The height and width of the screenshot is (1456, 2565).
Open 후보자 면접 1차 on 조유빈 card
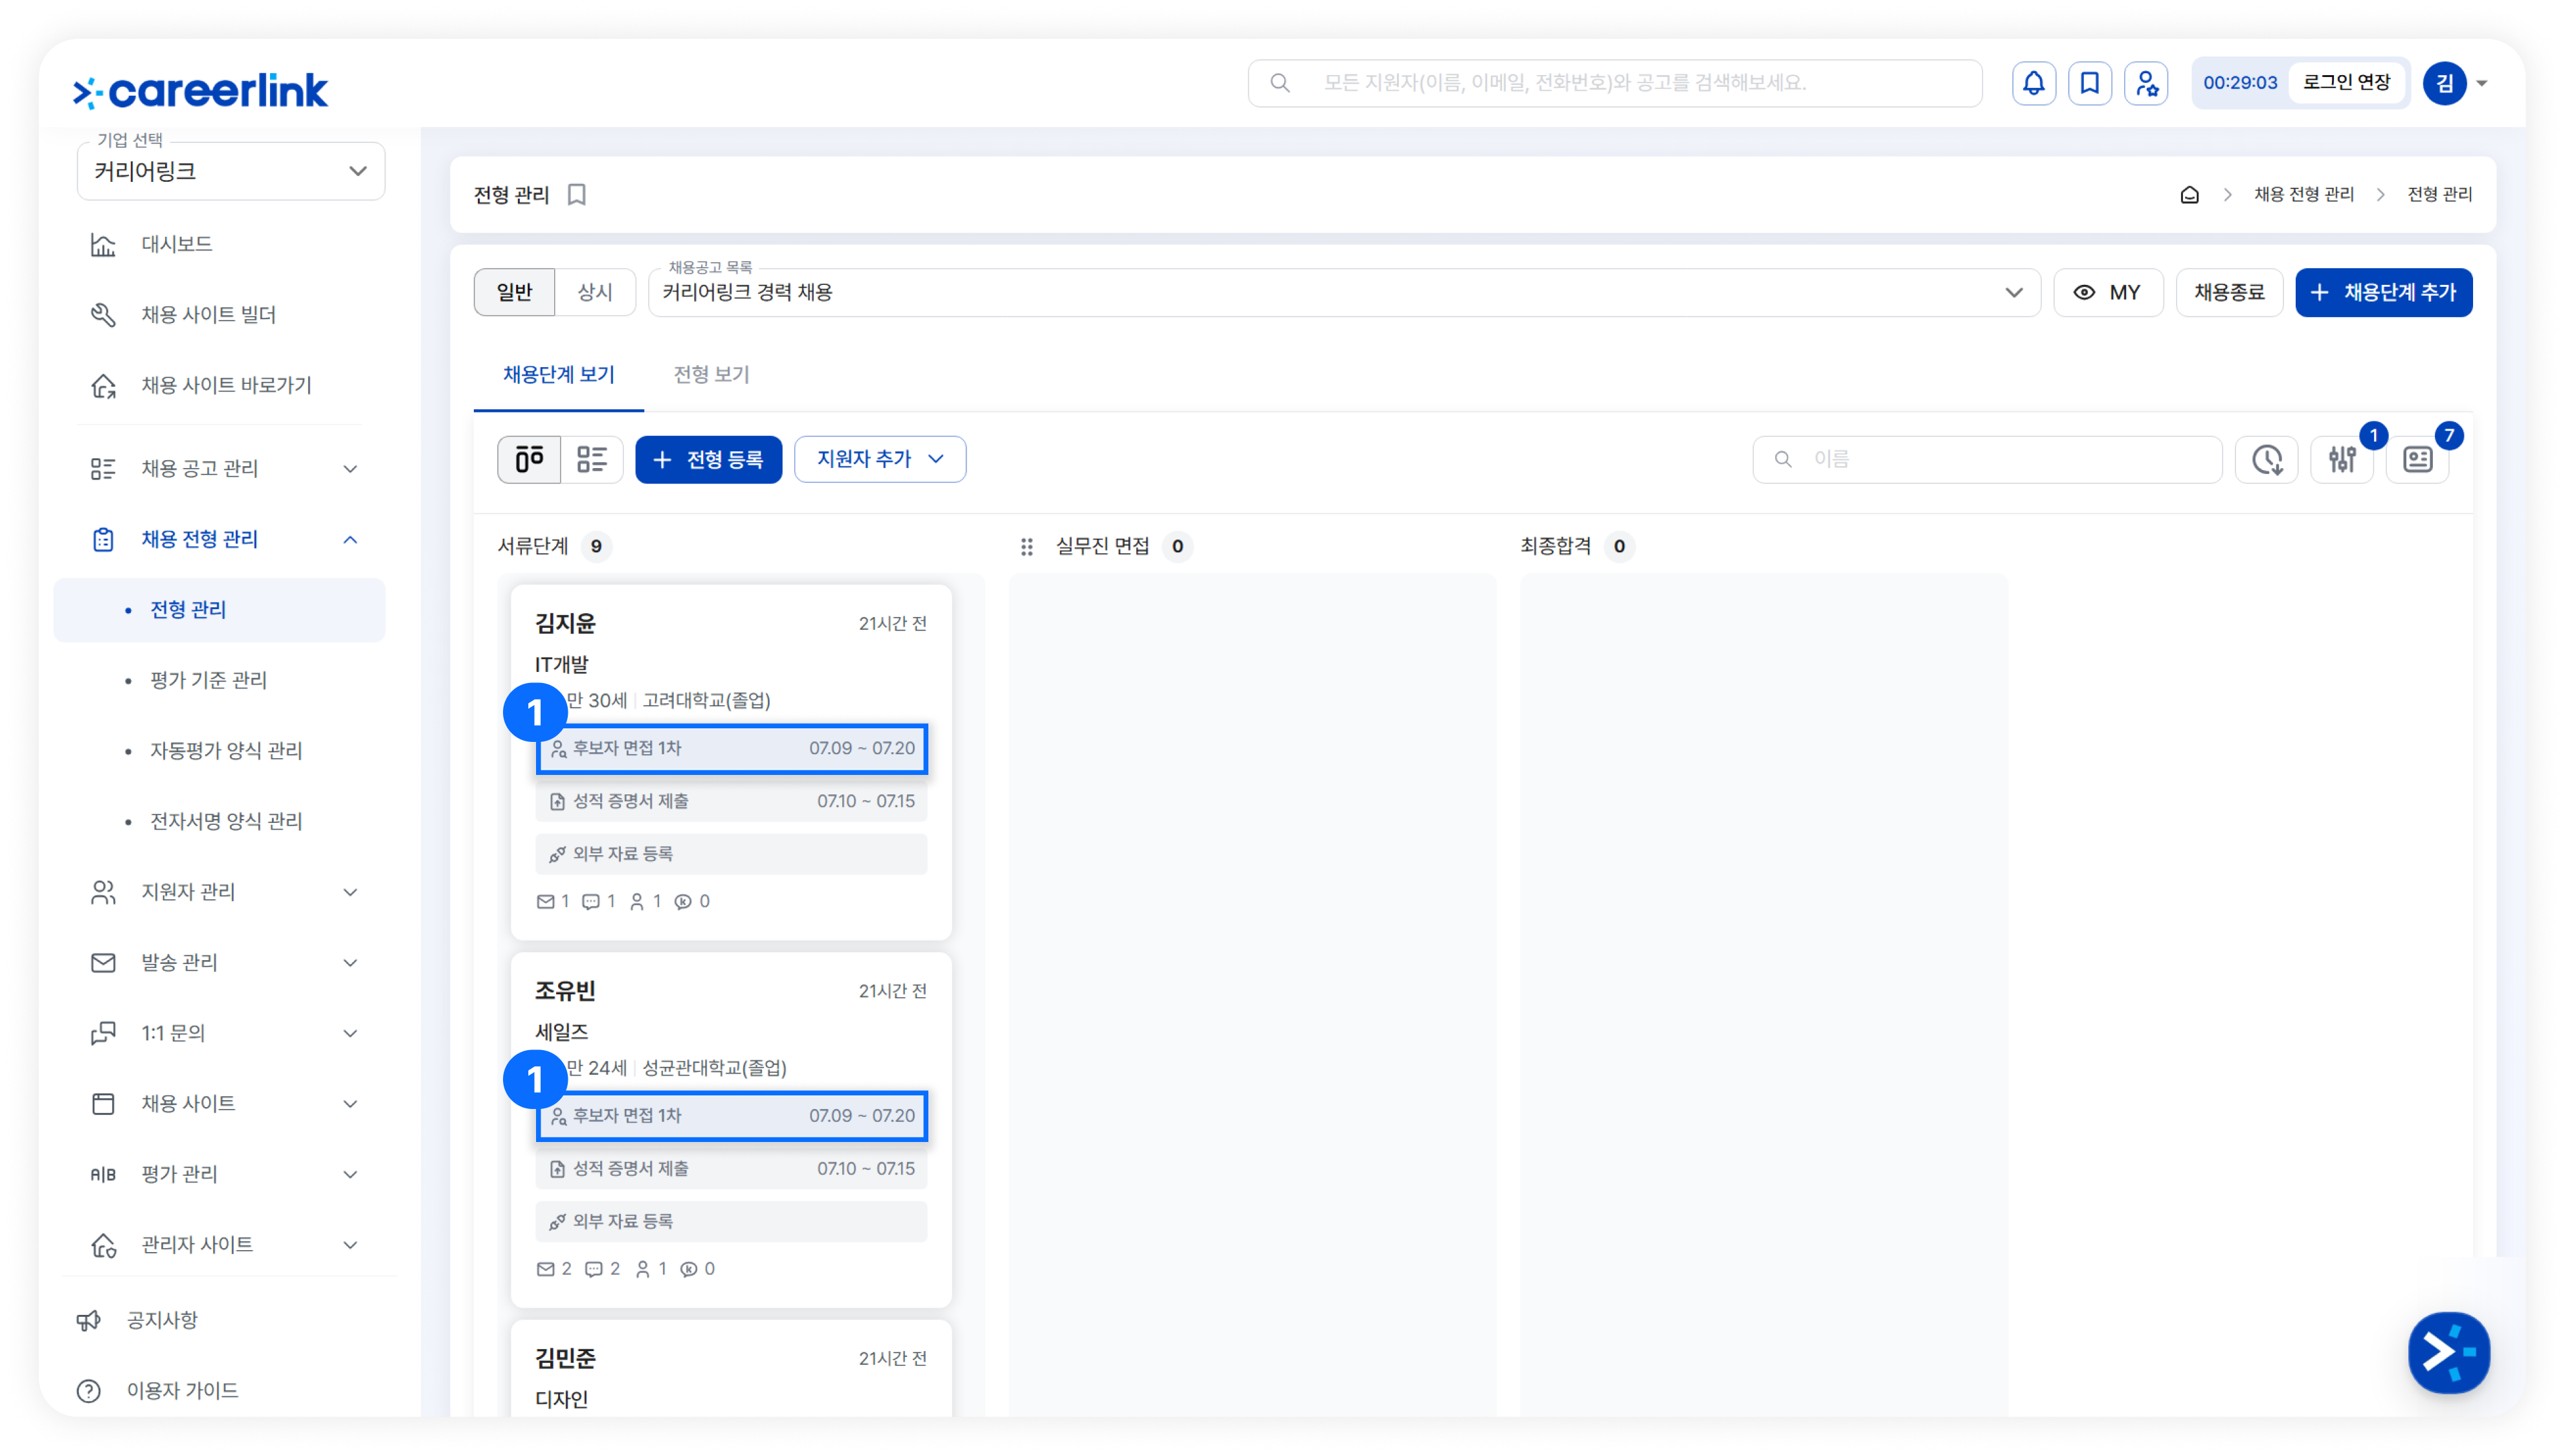pyautogui.click(x=732, y=1117)
